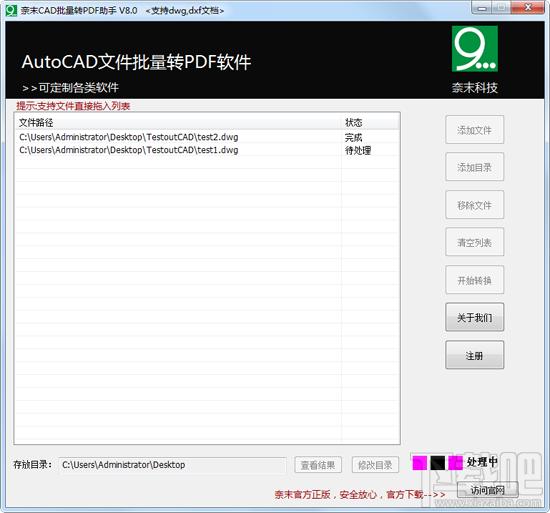Click the 存放目录 path input field
Viewport: 550px width, 513px height.
click(x=172, y=465)
